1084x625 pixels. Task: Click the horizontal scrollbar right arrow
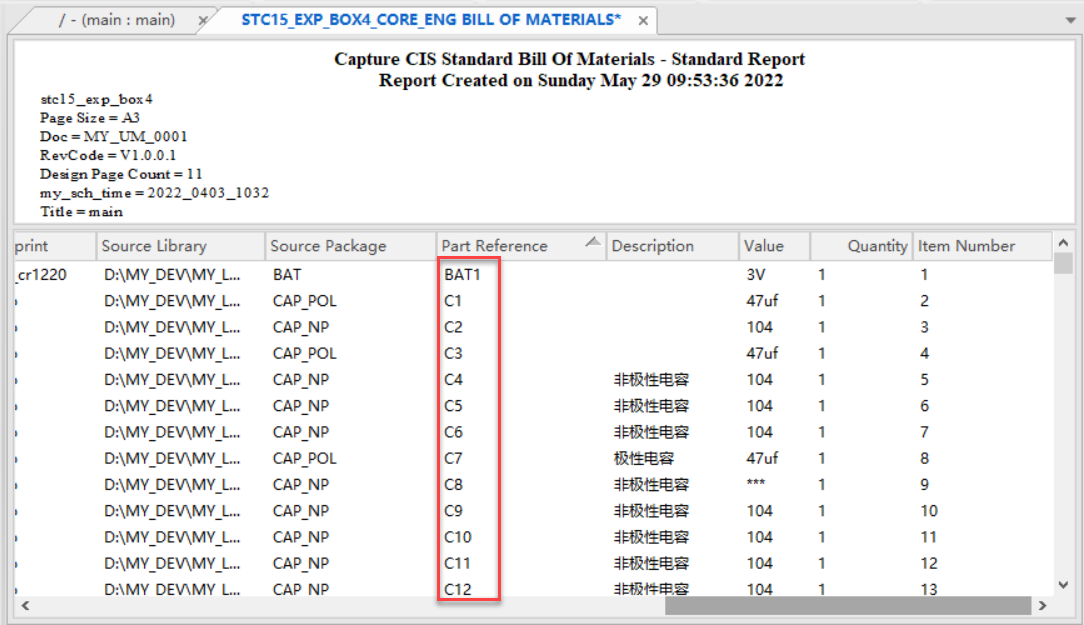[1042, 606]
